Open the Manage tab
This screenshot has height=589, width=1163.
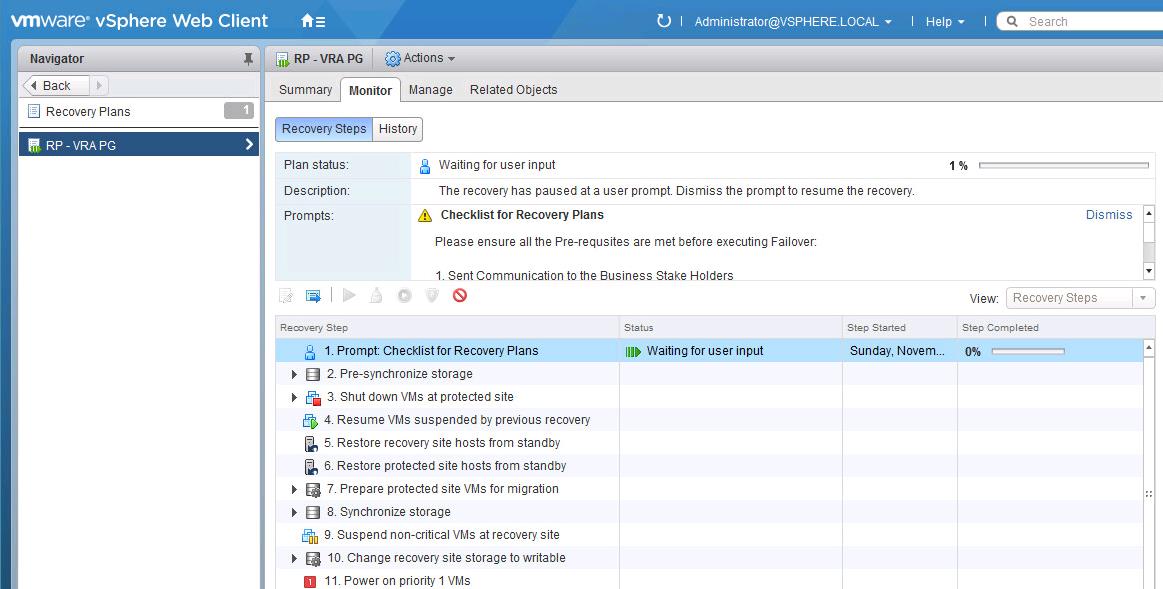tap(430, 90)
